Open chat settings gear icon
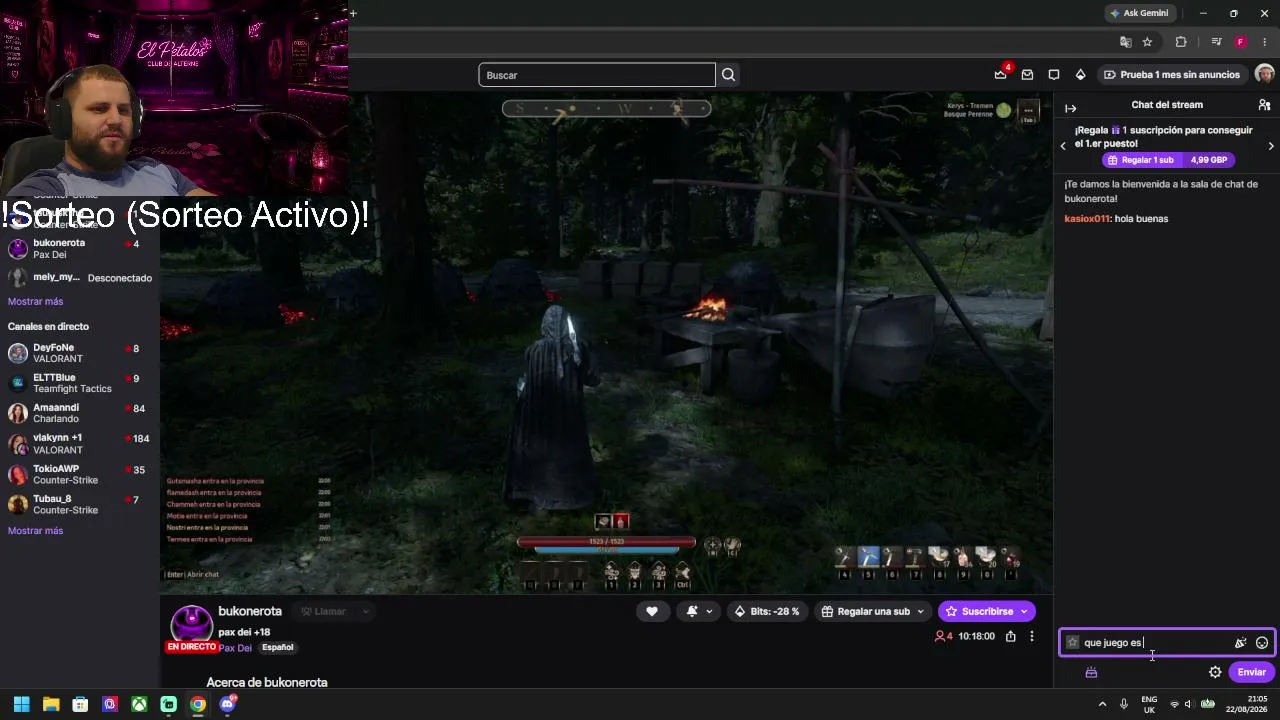Viewport: 1280px width, 720px height. 1215,672
